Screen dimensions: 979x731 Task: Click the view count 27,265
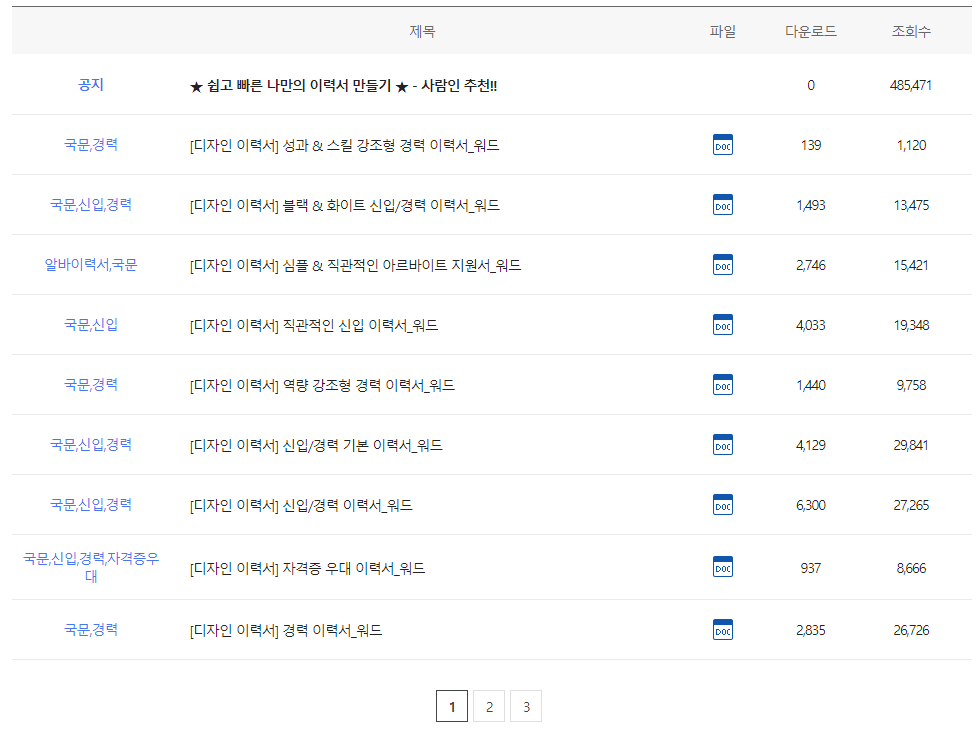click(x=911, y=505)
